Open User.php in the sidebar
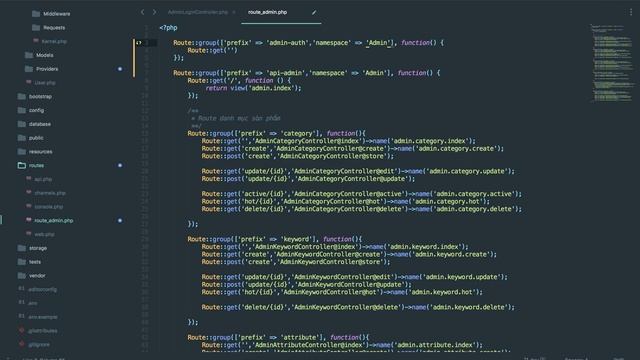The width and height of the screenshot is (640, 360). tap(45, 83)
